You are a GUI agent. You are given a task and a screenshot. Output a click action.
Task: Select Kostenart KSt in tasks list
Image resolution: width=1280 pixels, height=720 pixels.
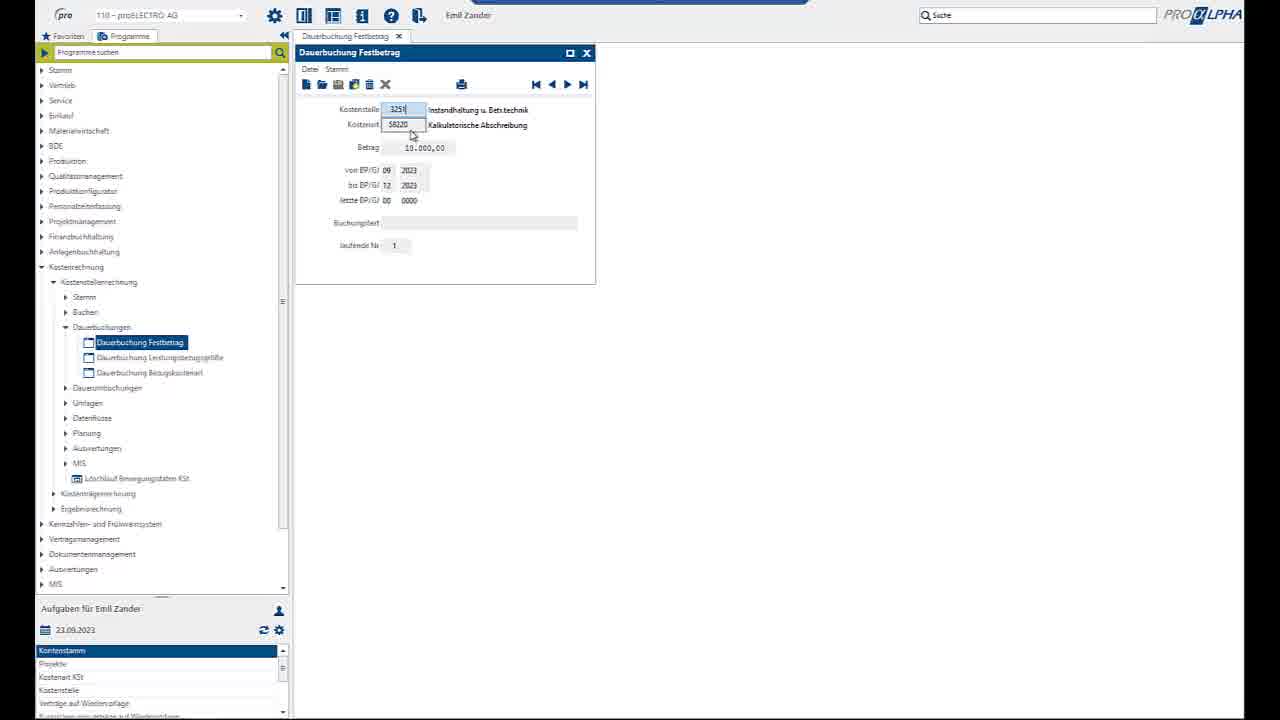click(x=157, y=677)
